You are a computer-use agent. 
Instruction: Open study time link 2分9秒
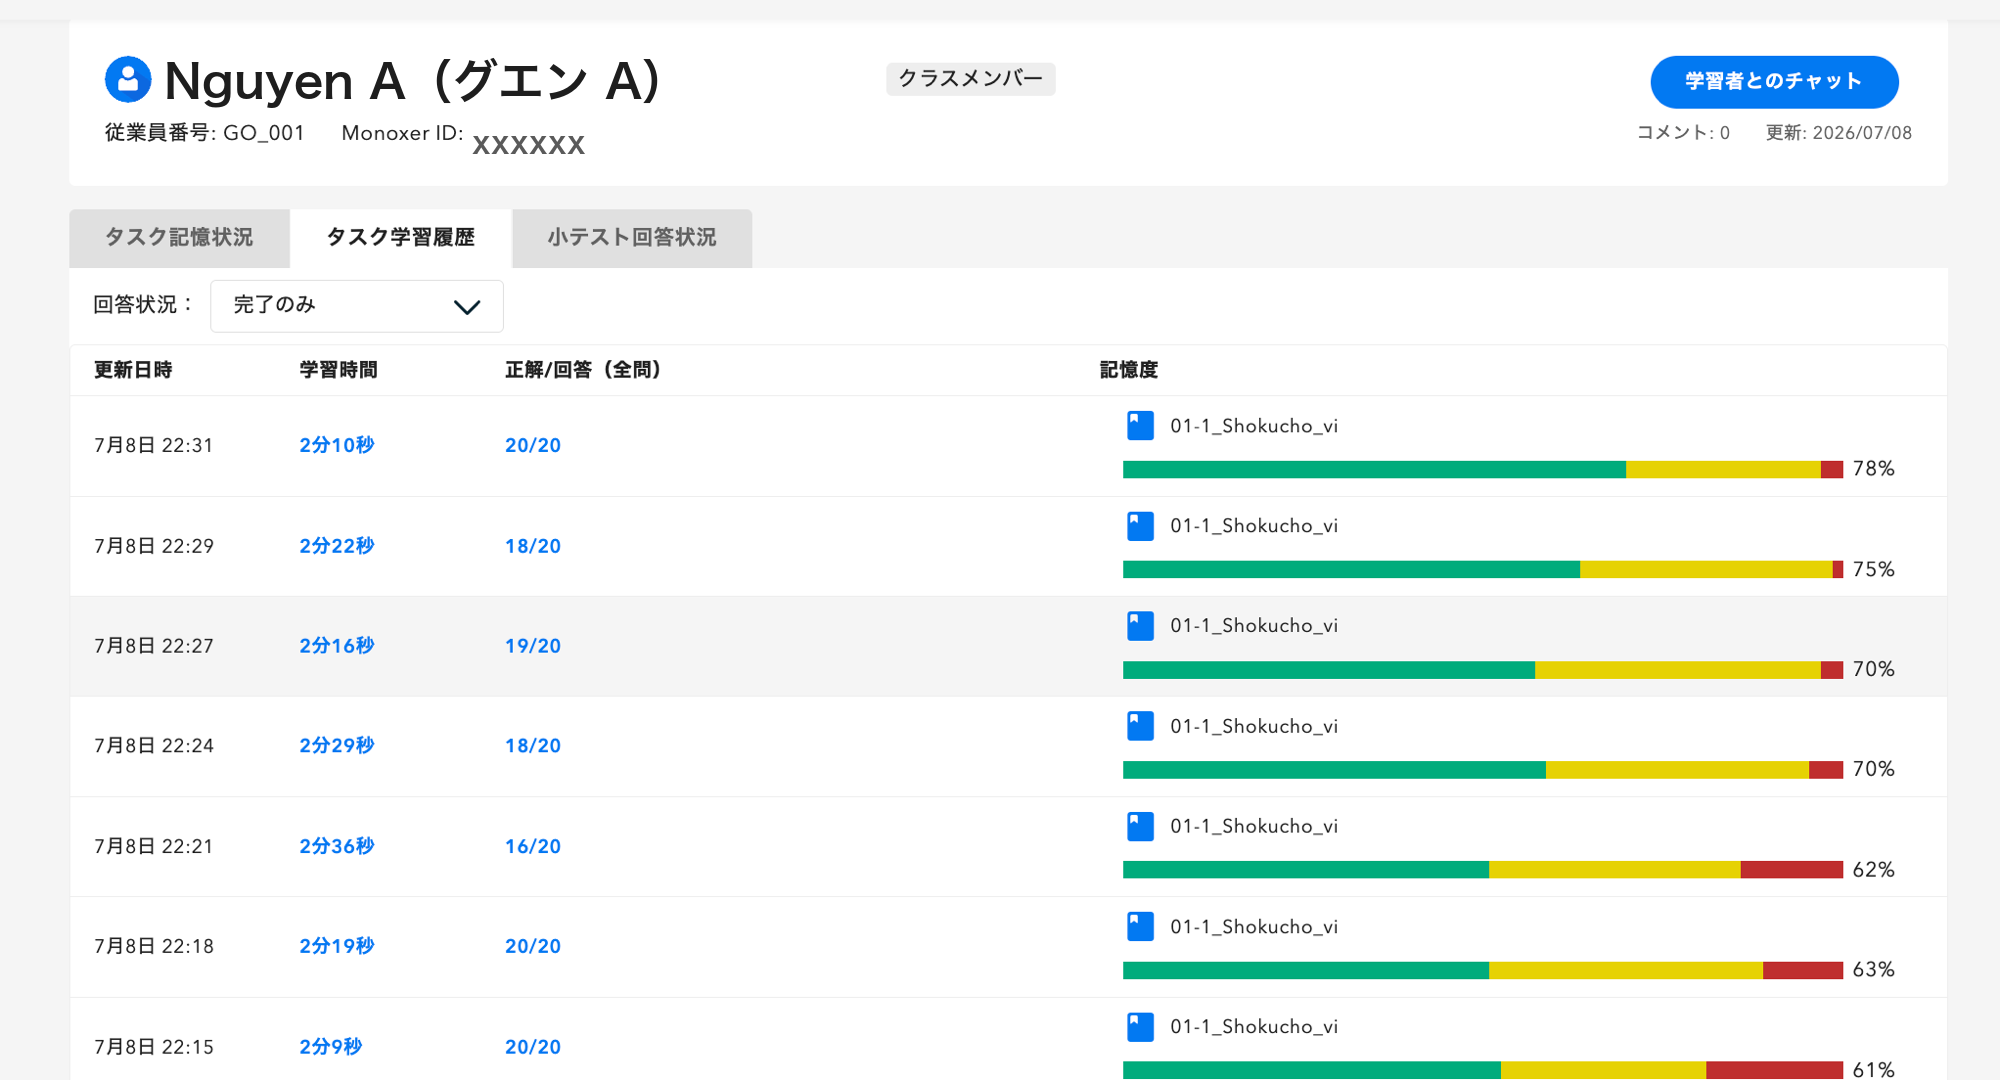pos(331,1047)
